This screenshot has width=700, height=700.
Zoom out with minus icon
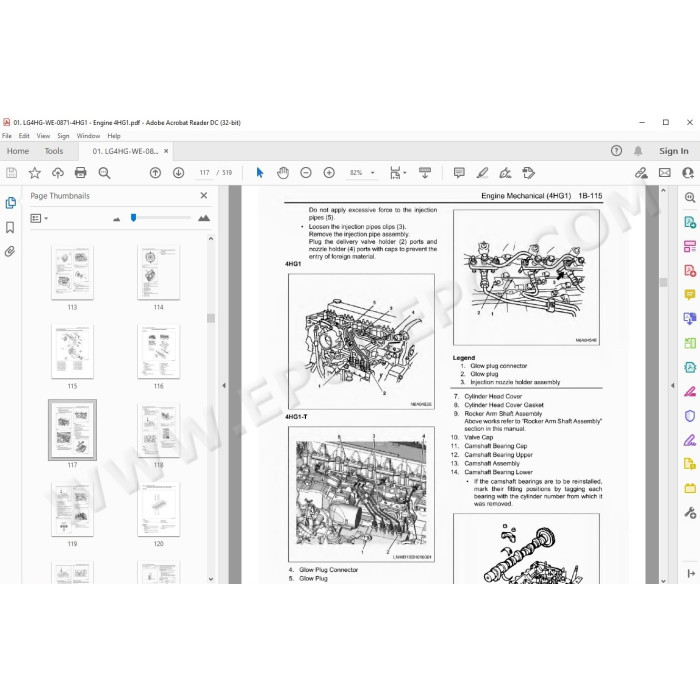(306, 173)
